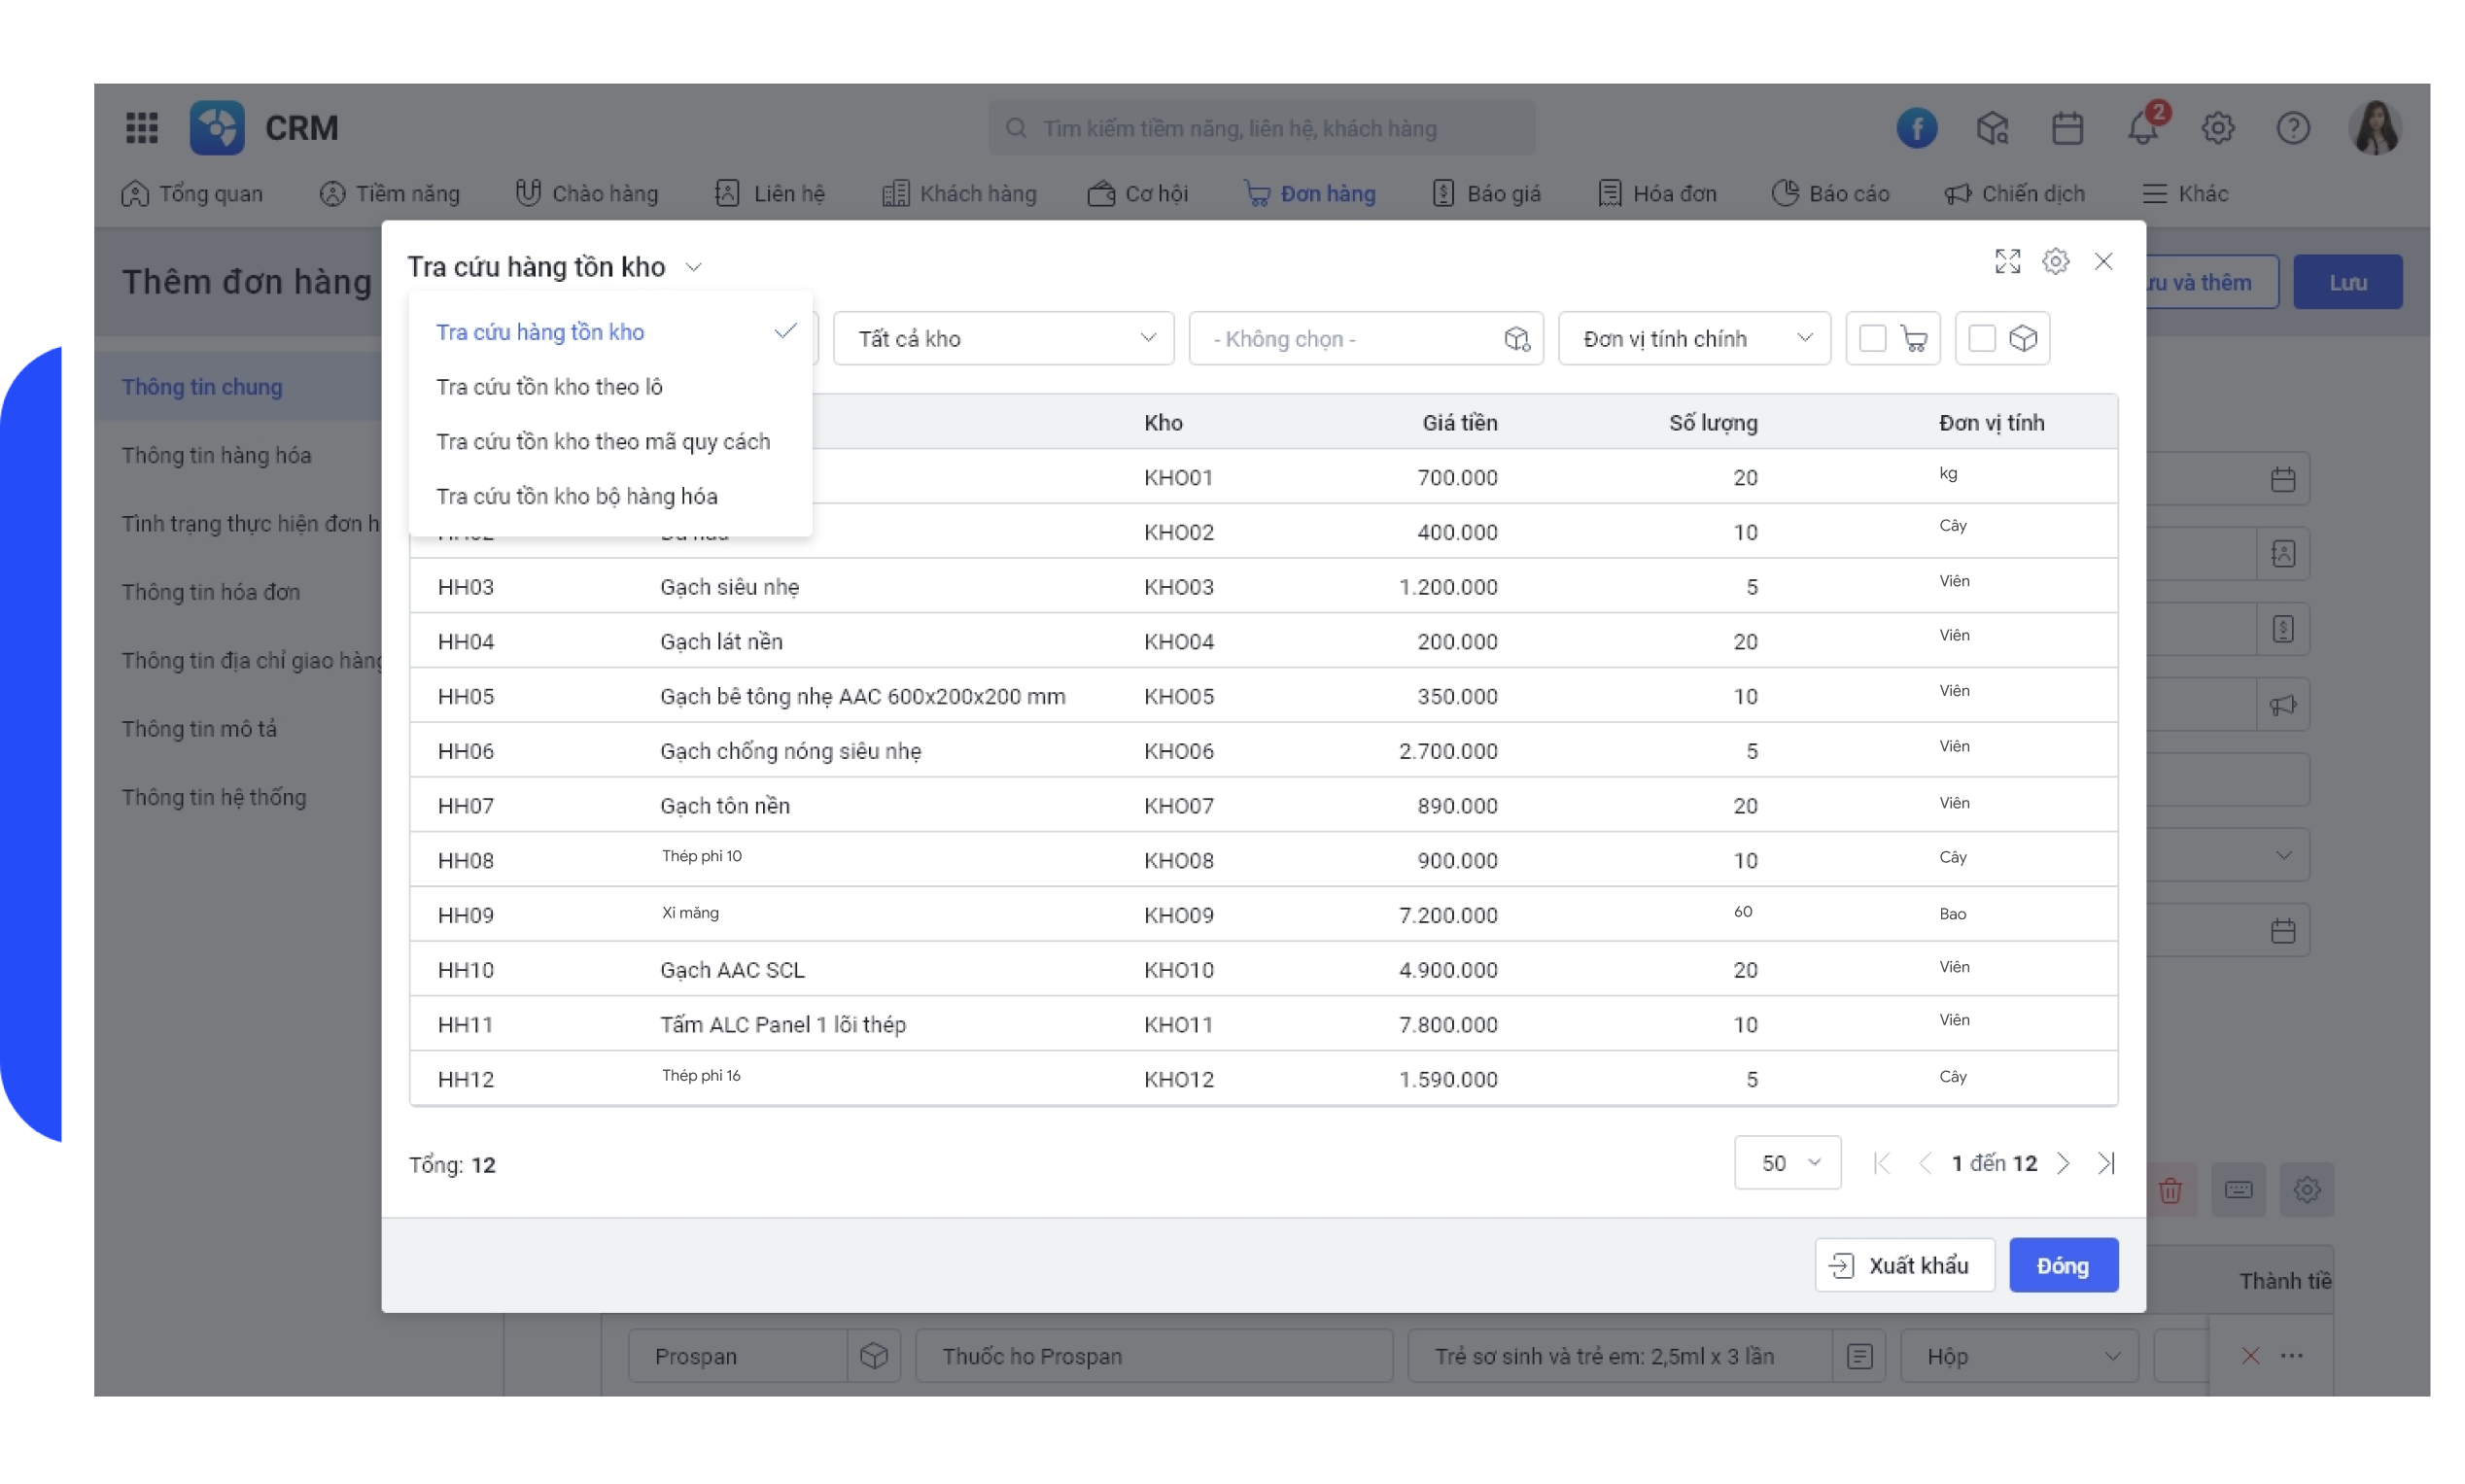Open the inventory dialog settings gear

(2054, 261)
